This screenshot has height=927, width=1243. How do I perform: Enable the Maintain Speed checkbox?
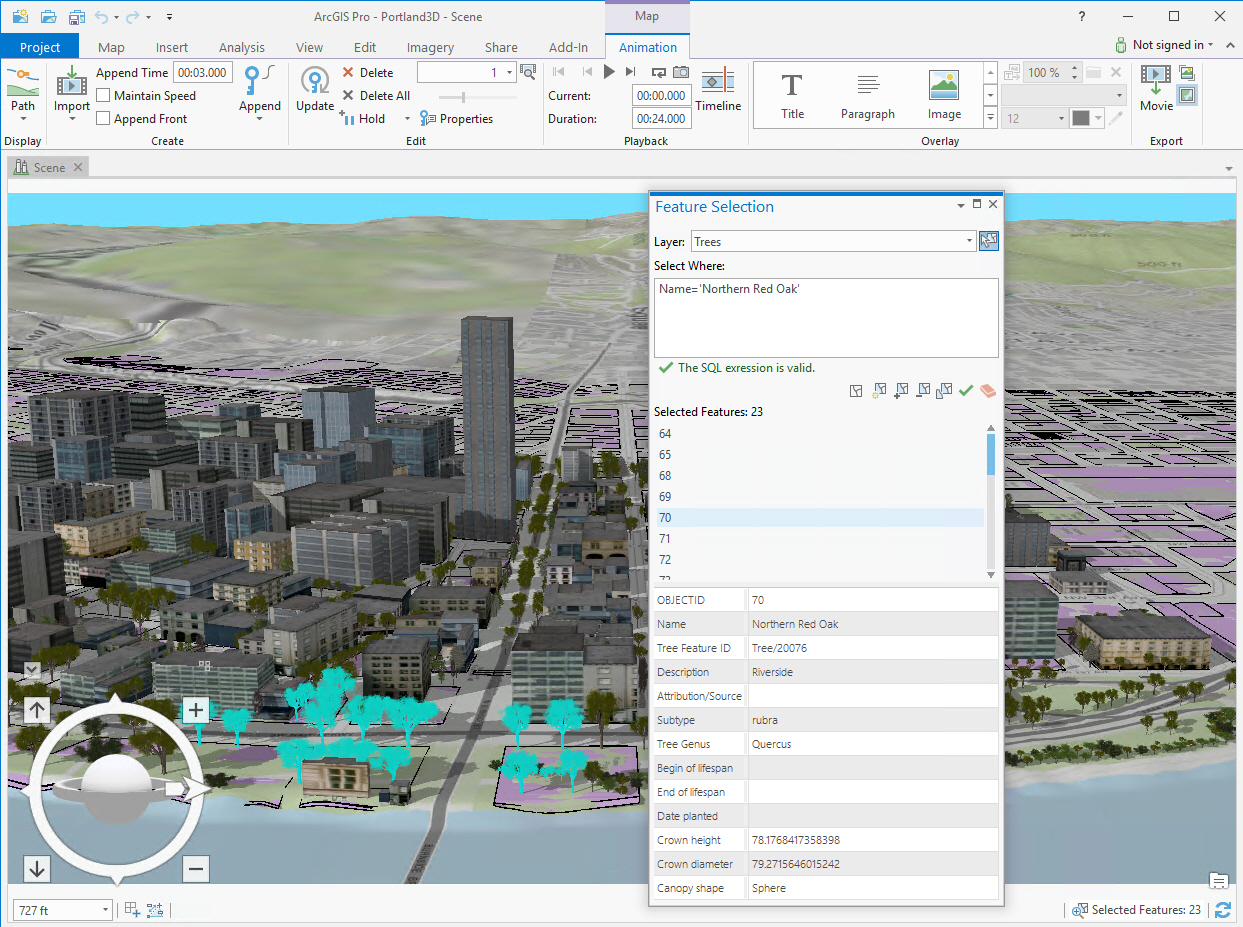(104, 96)
